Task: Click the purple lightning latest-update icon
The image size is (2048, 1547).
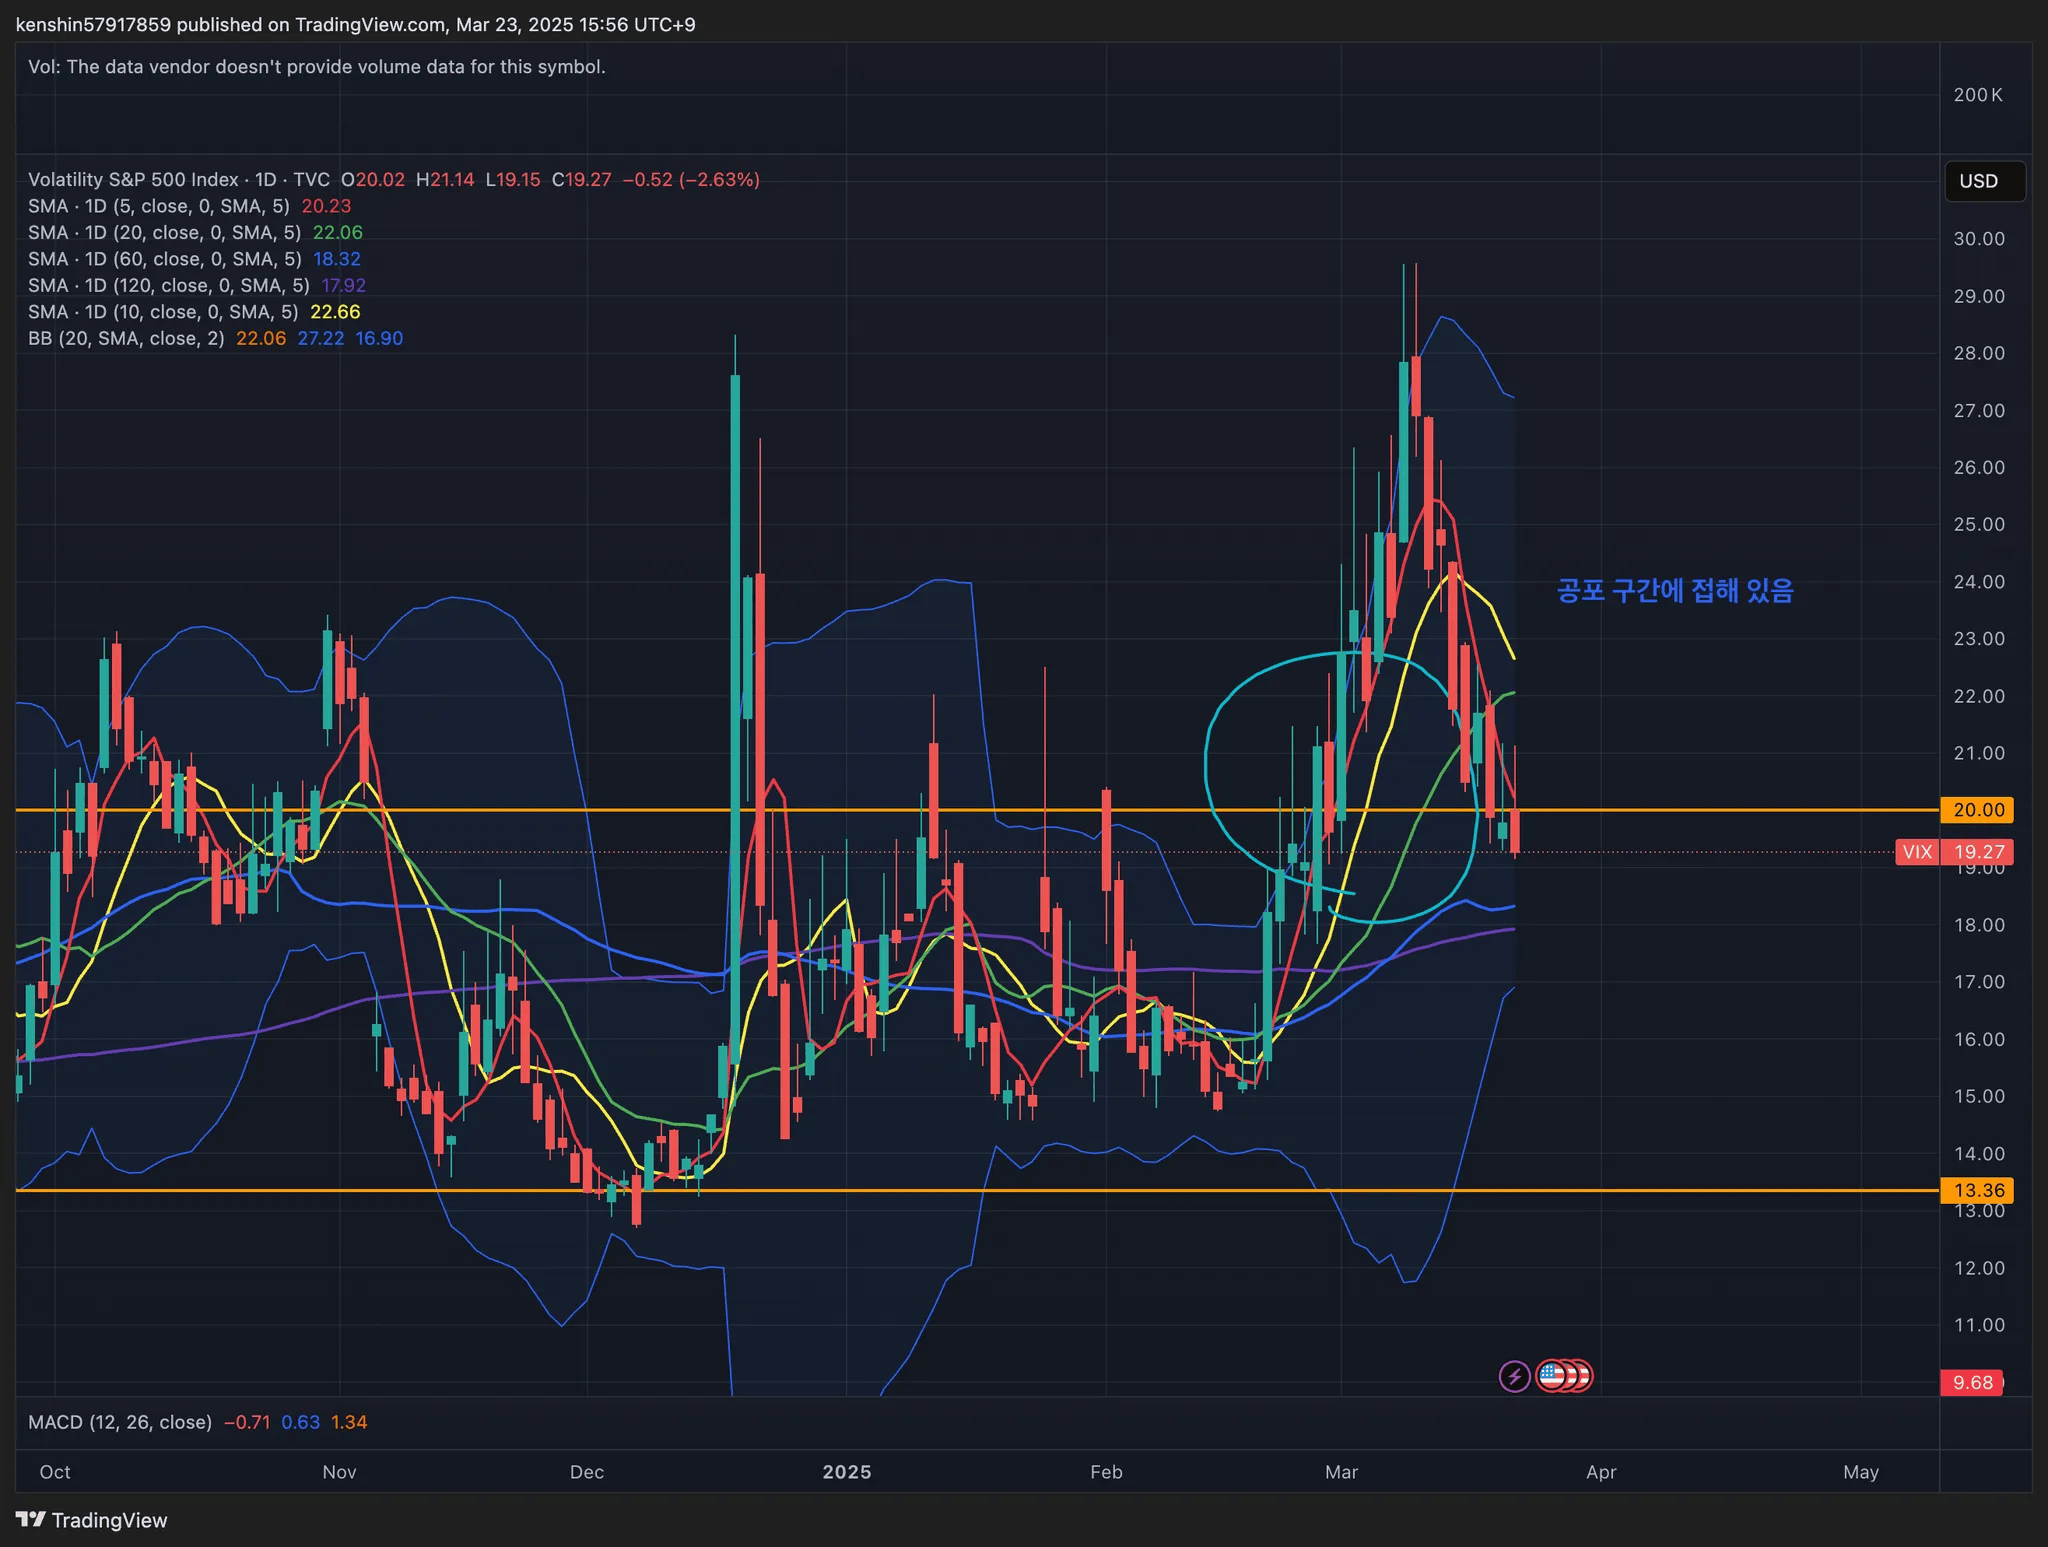Action: click(x=1514, y=1377)
